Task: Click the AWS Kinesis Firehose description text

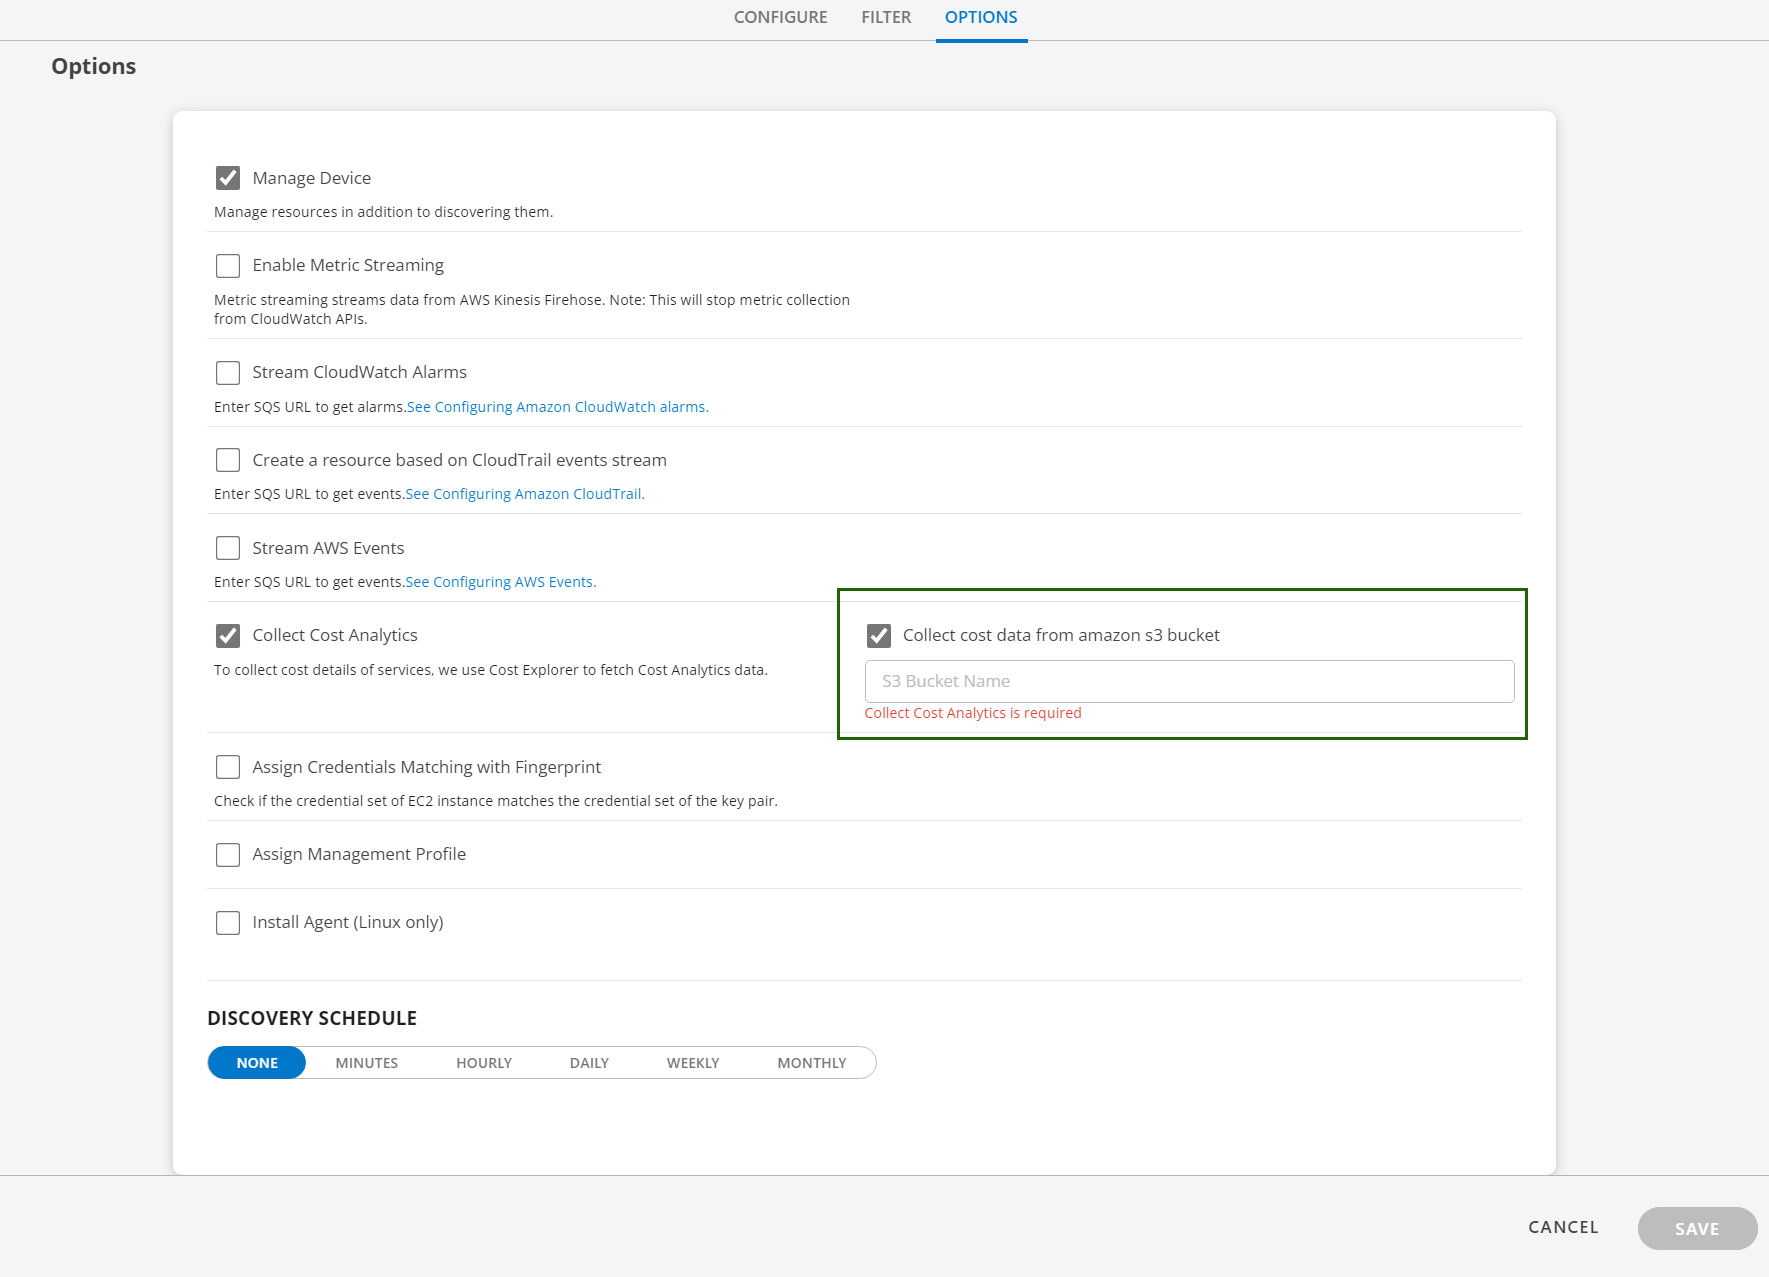Action: (532, 309)
